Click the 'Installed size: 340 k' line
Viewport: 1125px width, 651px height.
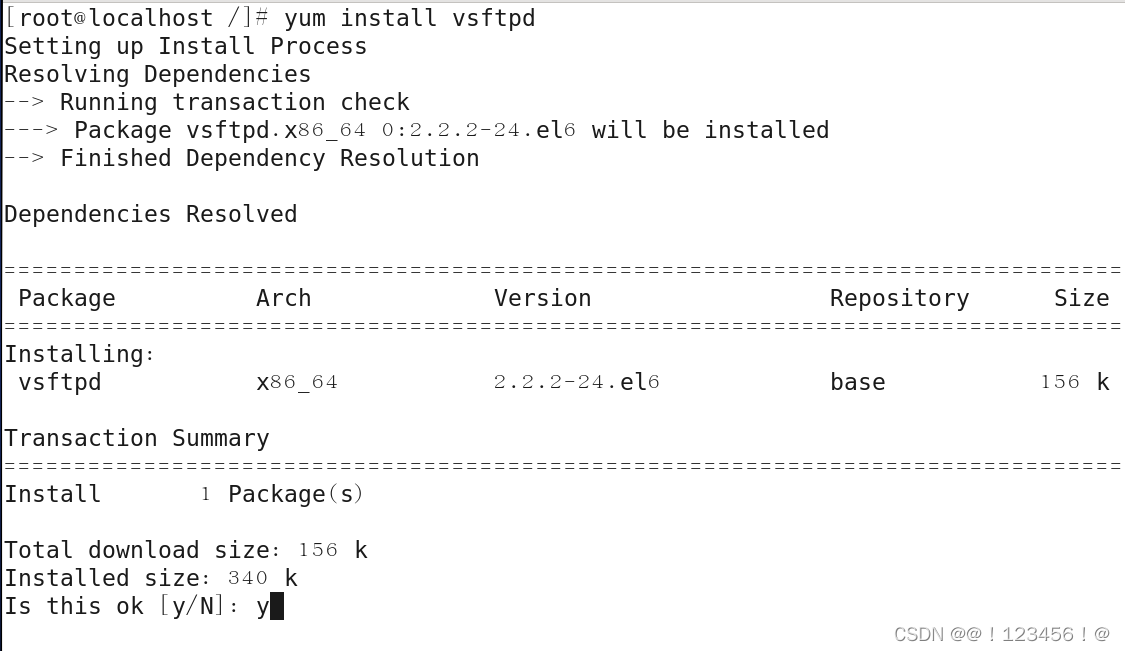[x=151, y=578]
